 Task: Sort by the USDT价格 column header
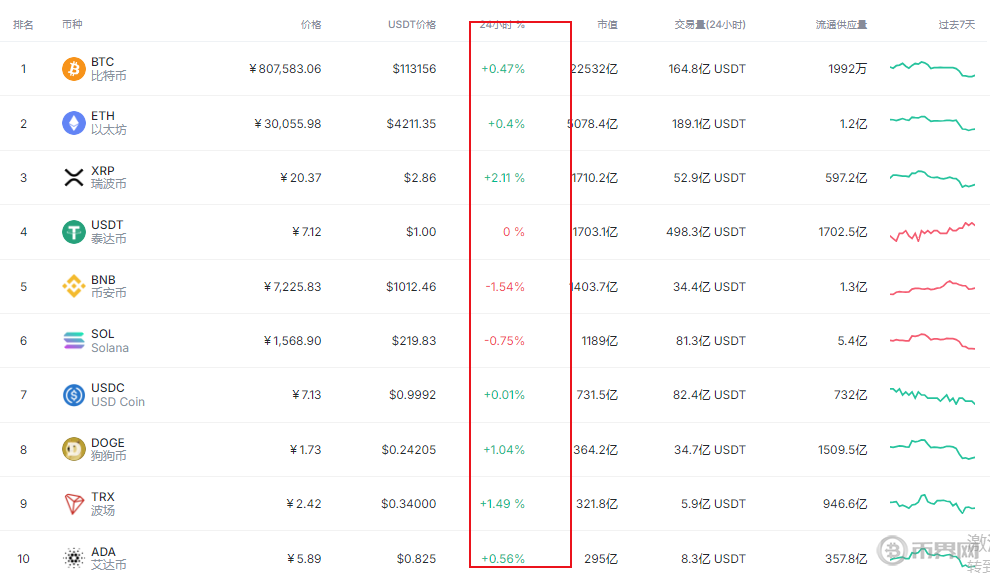pos(412,25)
